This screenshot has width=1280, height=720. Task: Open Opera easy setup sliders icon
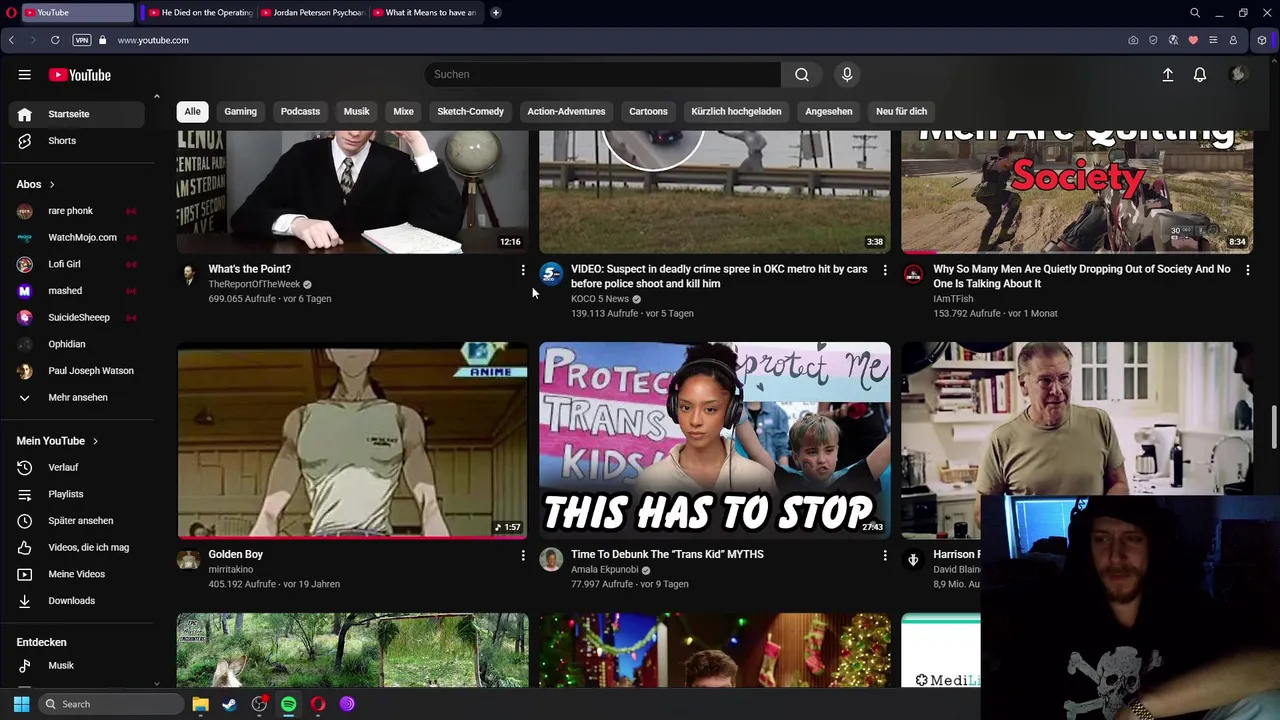point(1213,40)
